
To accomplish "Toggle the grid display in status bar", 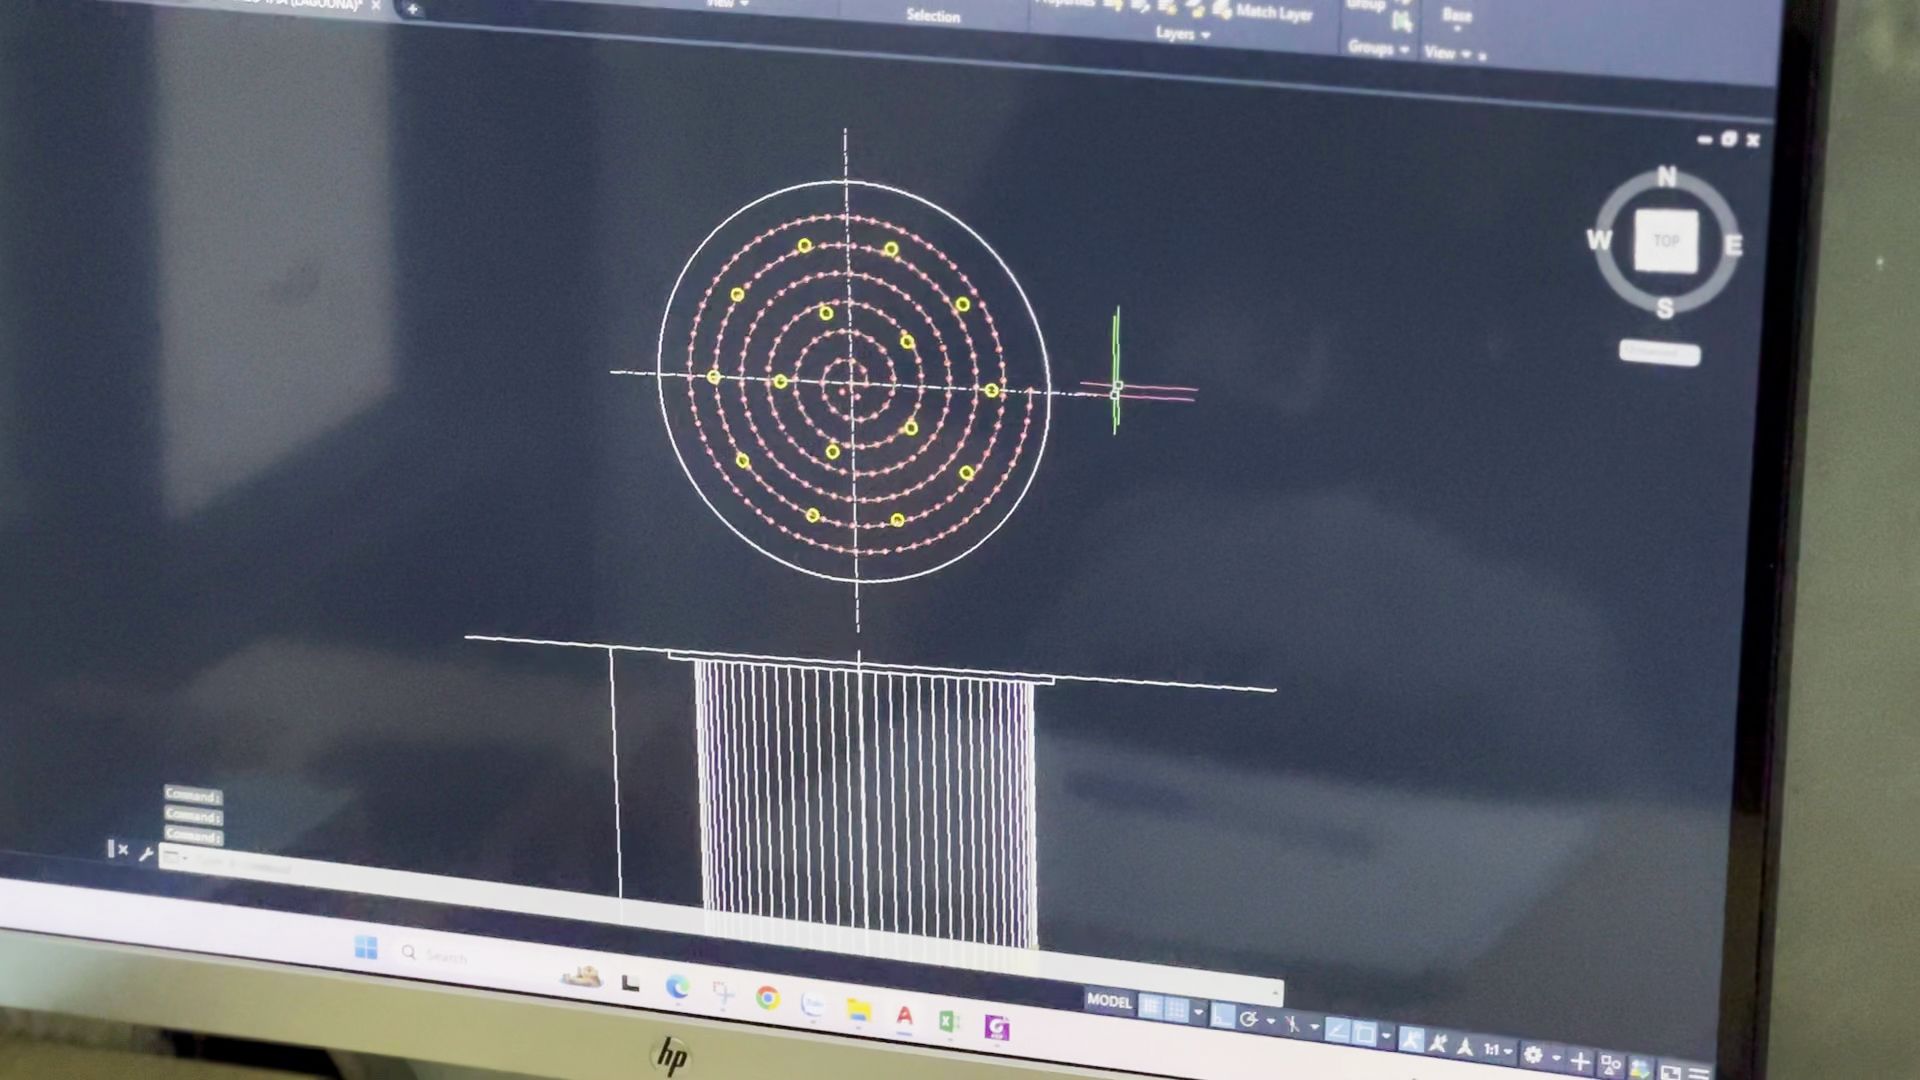I will point(1151,1007).
